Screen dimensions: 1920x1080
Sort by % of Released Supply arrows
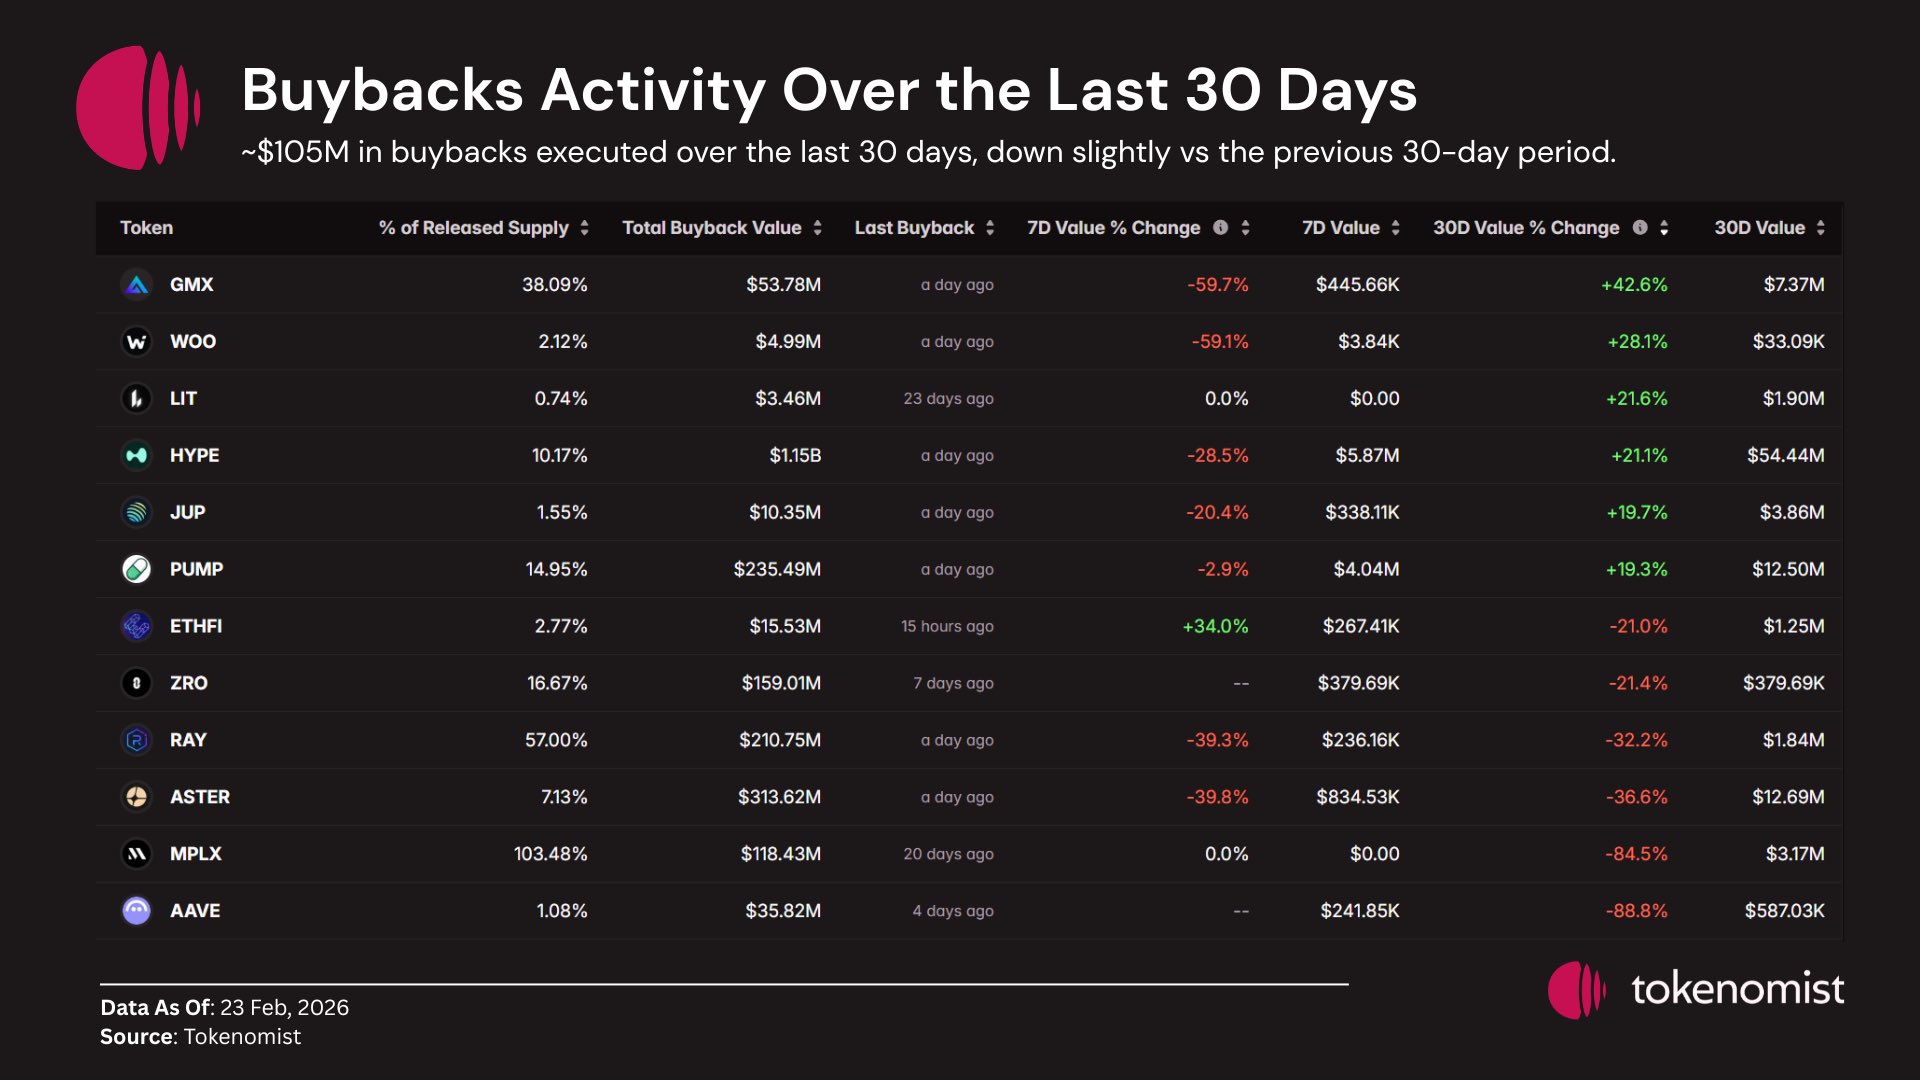click(x=585, y=228)
